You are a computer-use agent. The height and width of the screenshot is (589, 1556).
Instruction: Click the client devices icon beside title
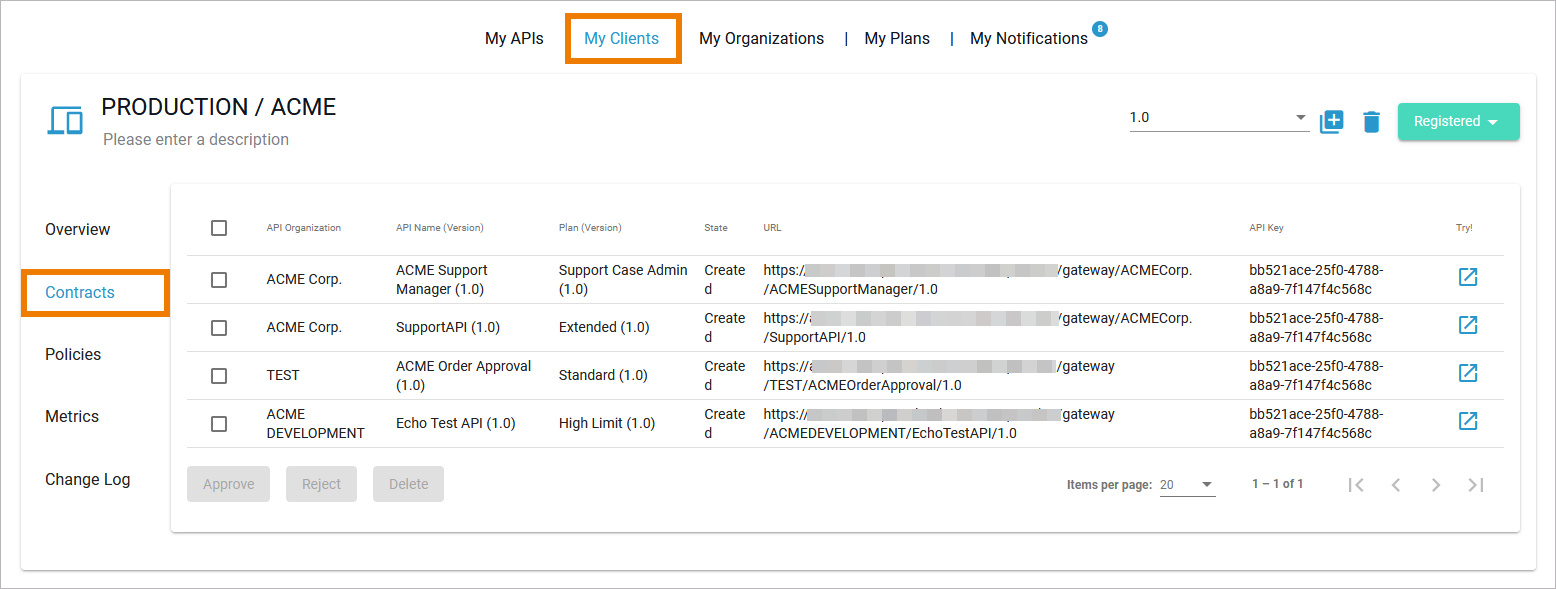[x=65, y=120]
